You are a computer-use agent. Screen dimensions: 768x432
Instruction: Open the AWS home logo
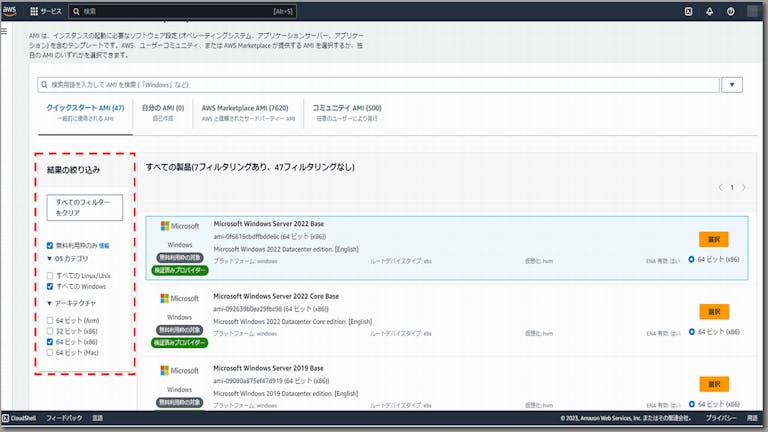click(9, 11)
